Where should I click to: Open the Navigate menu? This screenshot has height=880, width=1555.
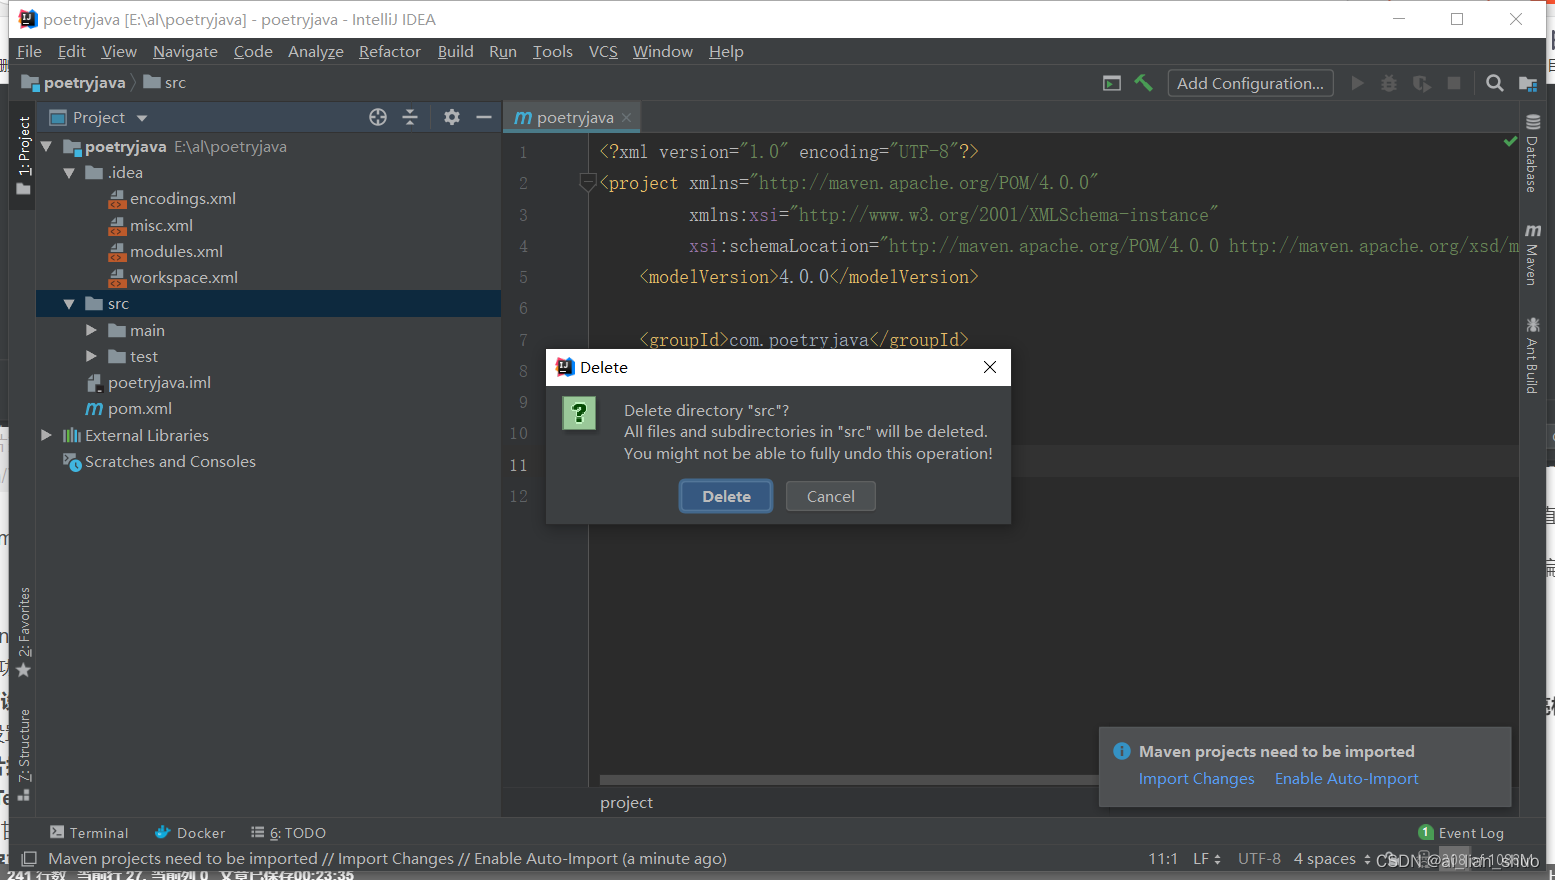click(x=185, y=51)
